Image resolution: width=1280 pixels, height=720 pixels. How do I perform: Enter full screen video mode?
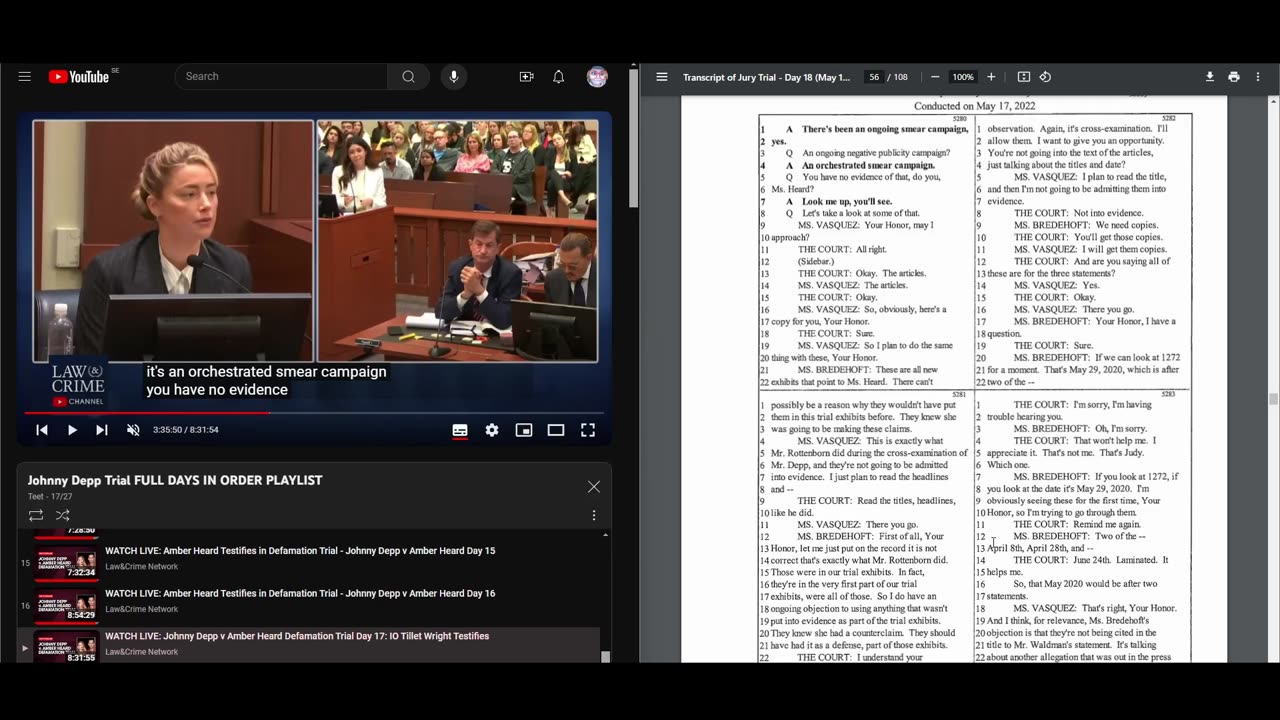pyautogui.click(x=588, y=430)
